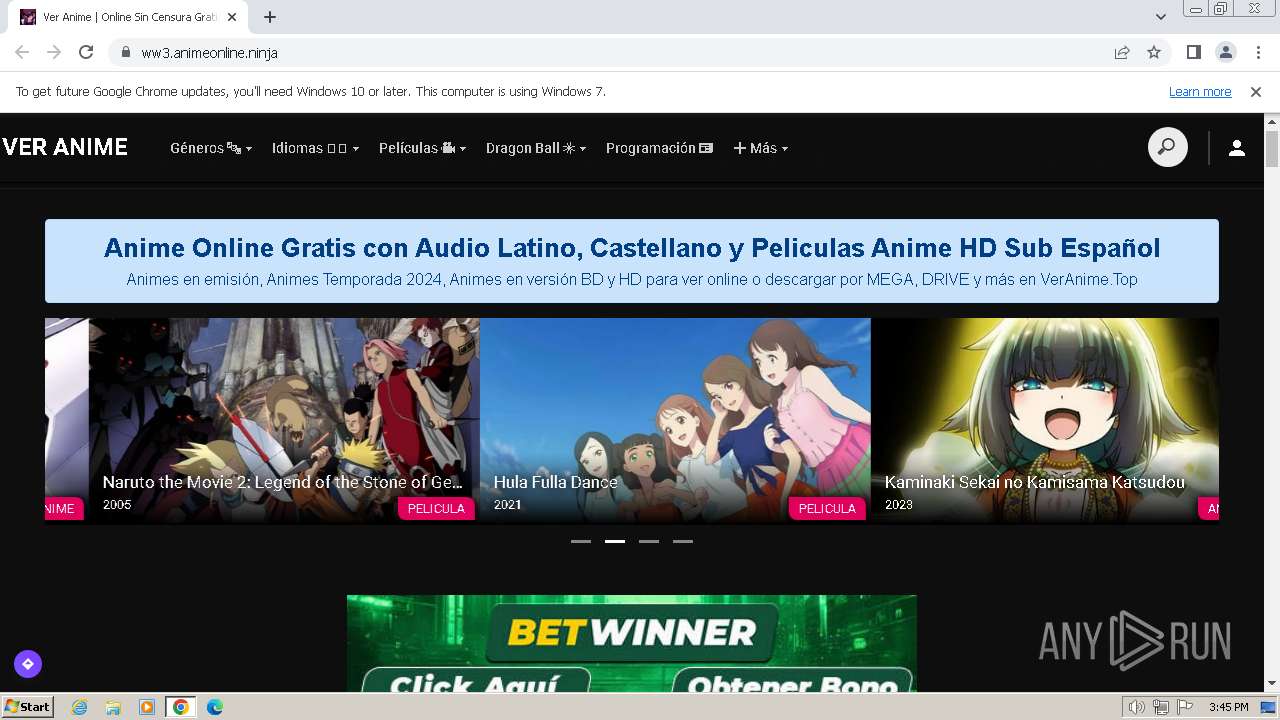Open the tab search dropdown chevron
The height and width of the screenshot is (720, 1280).
(1160, 17)
